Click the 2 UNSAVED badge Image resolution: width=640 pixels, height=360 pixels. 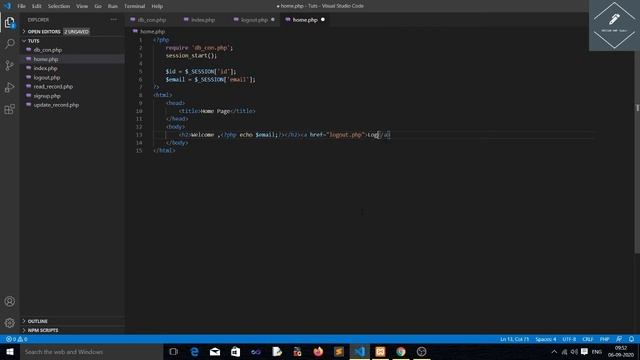76,31
